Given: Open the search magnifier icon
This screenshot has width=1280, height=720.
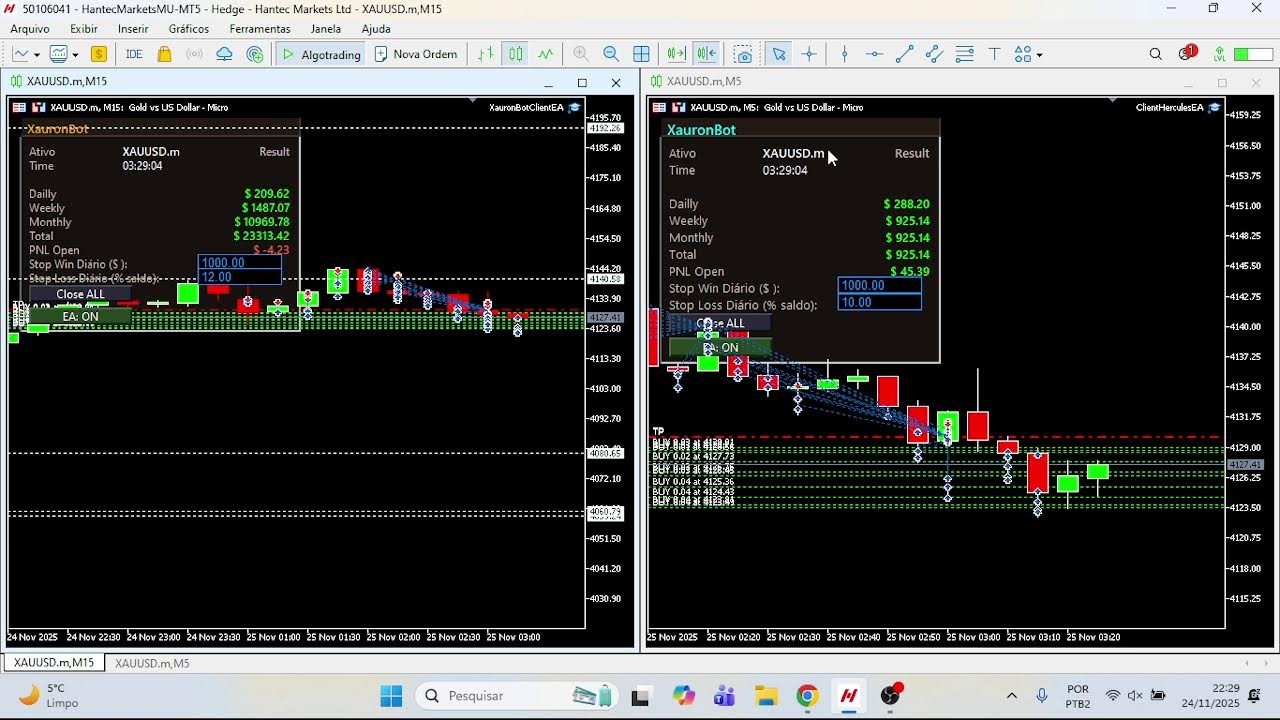Looking at the screenshot, I should click(1156, 54).
